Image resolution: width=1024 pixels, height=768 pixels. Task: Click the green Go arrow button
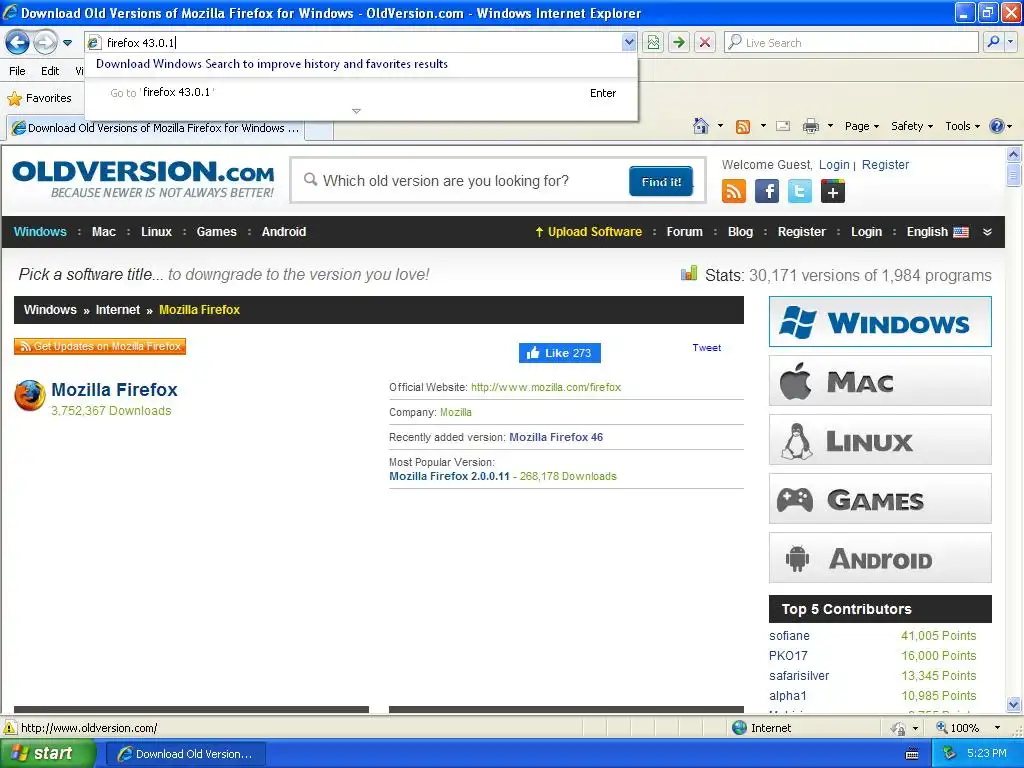pos(679,42)
